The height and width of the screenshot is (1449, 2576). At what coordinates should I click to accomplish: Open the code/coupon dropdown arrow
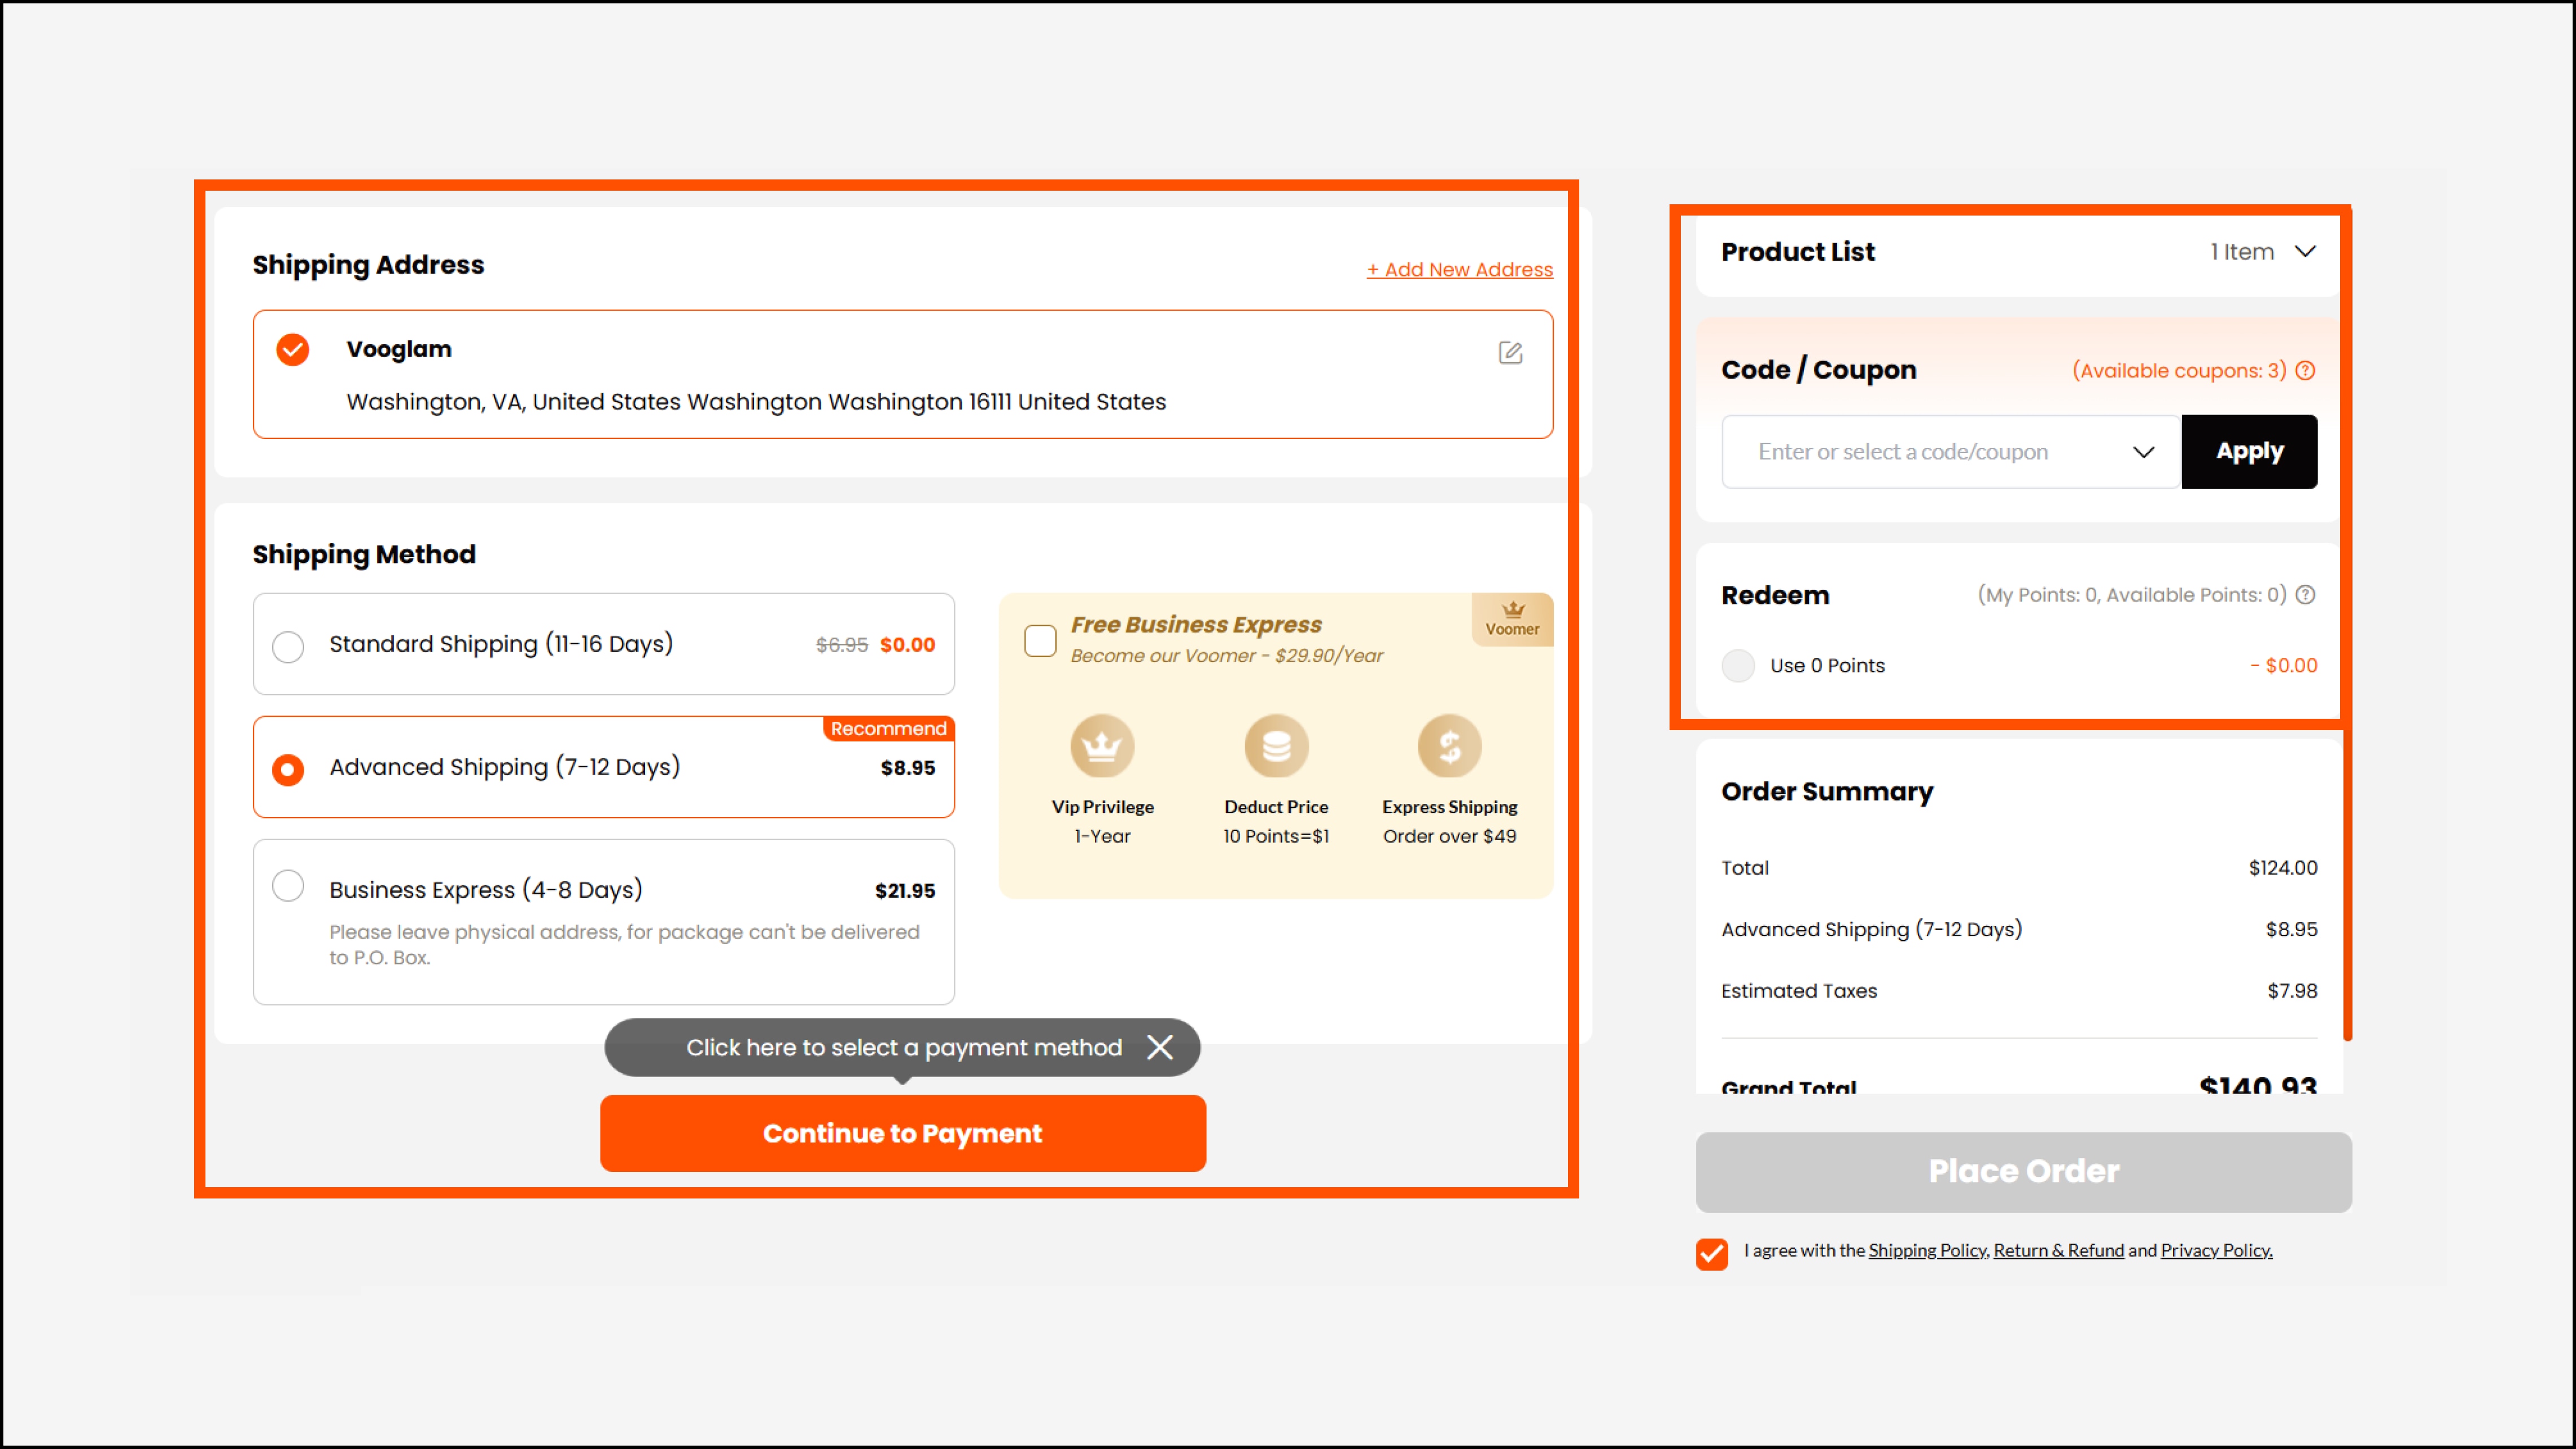[2143, 452]
